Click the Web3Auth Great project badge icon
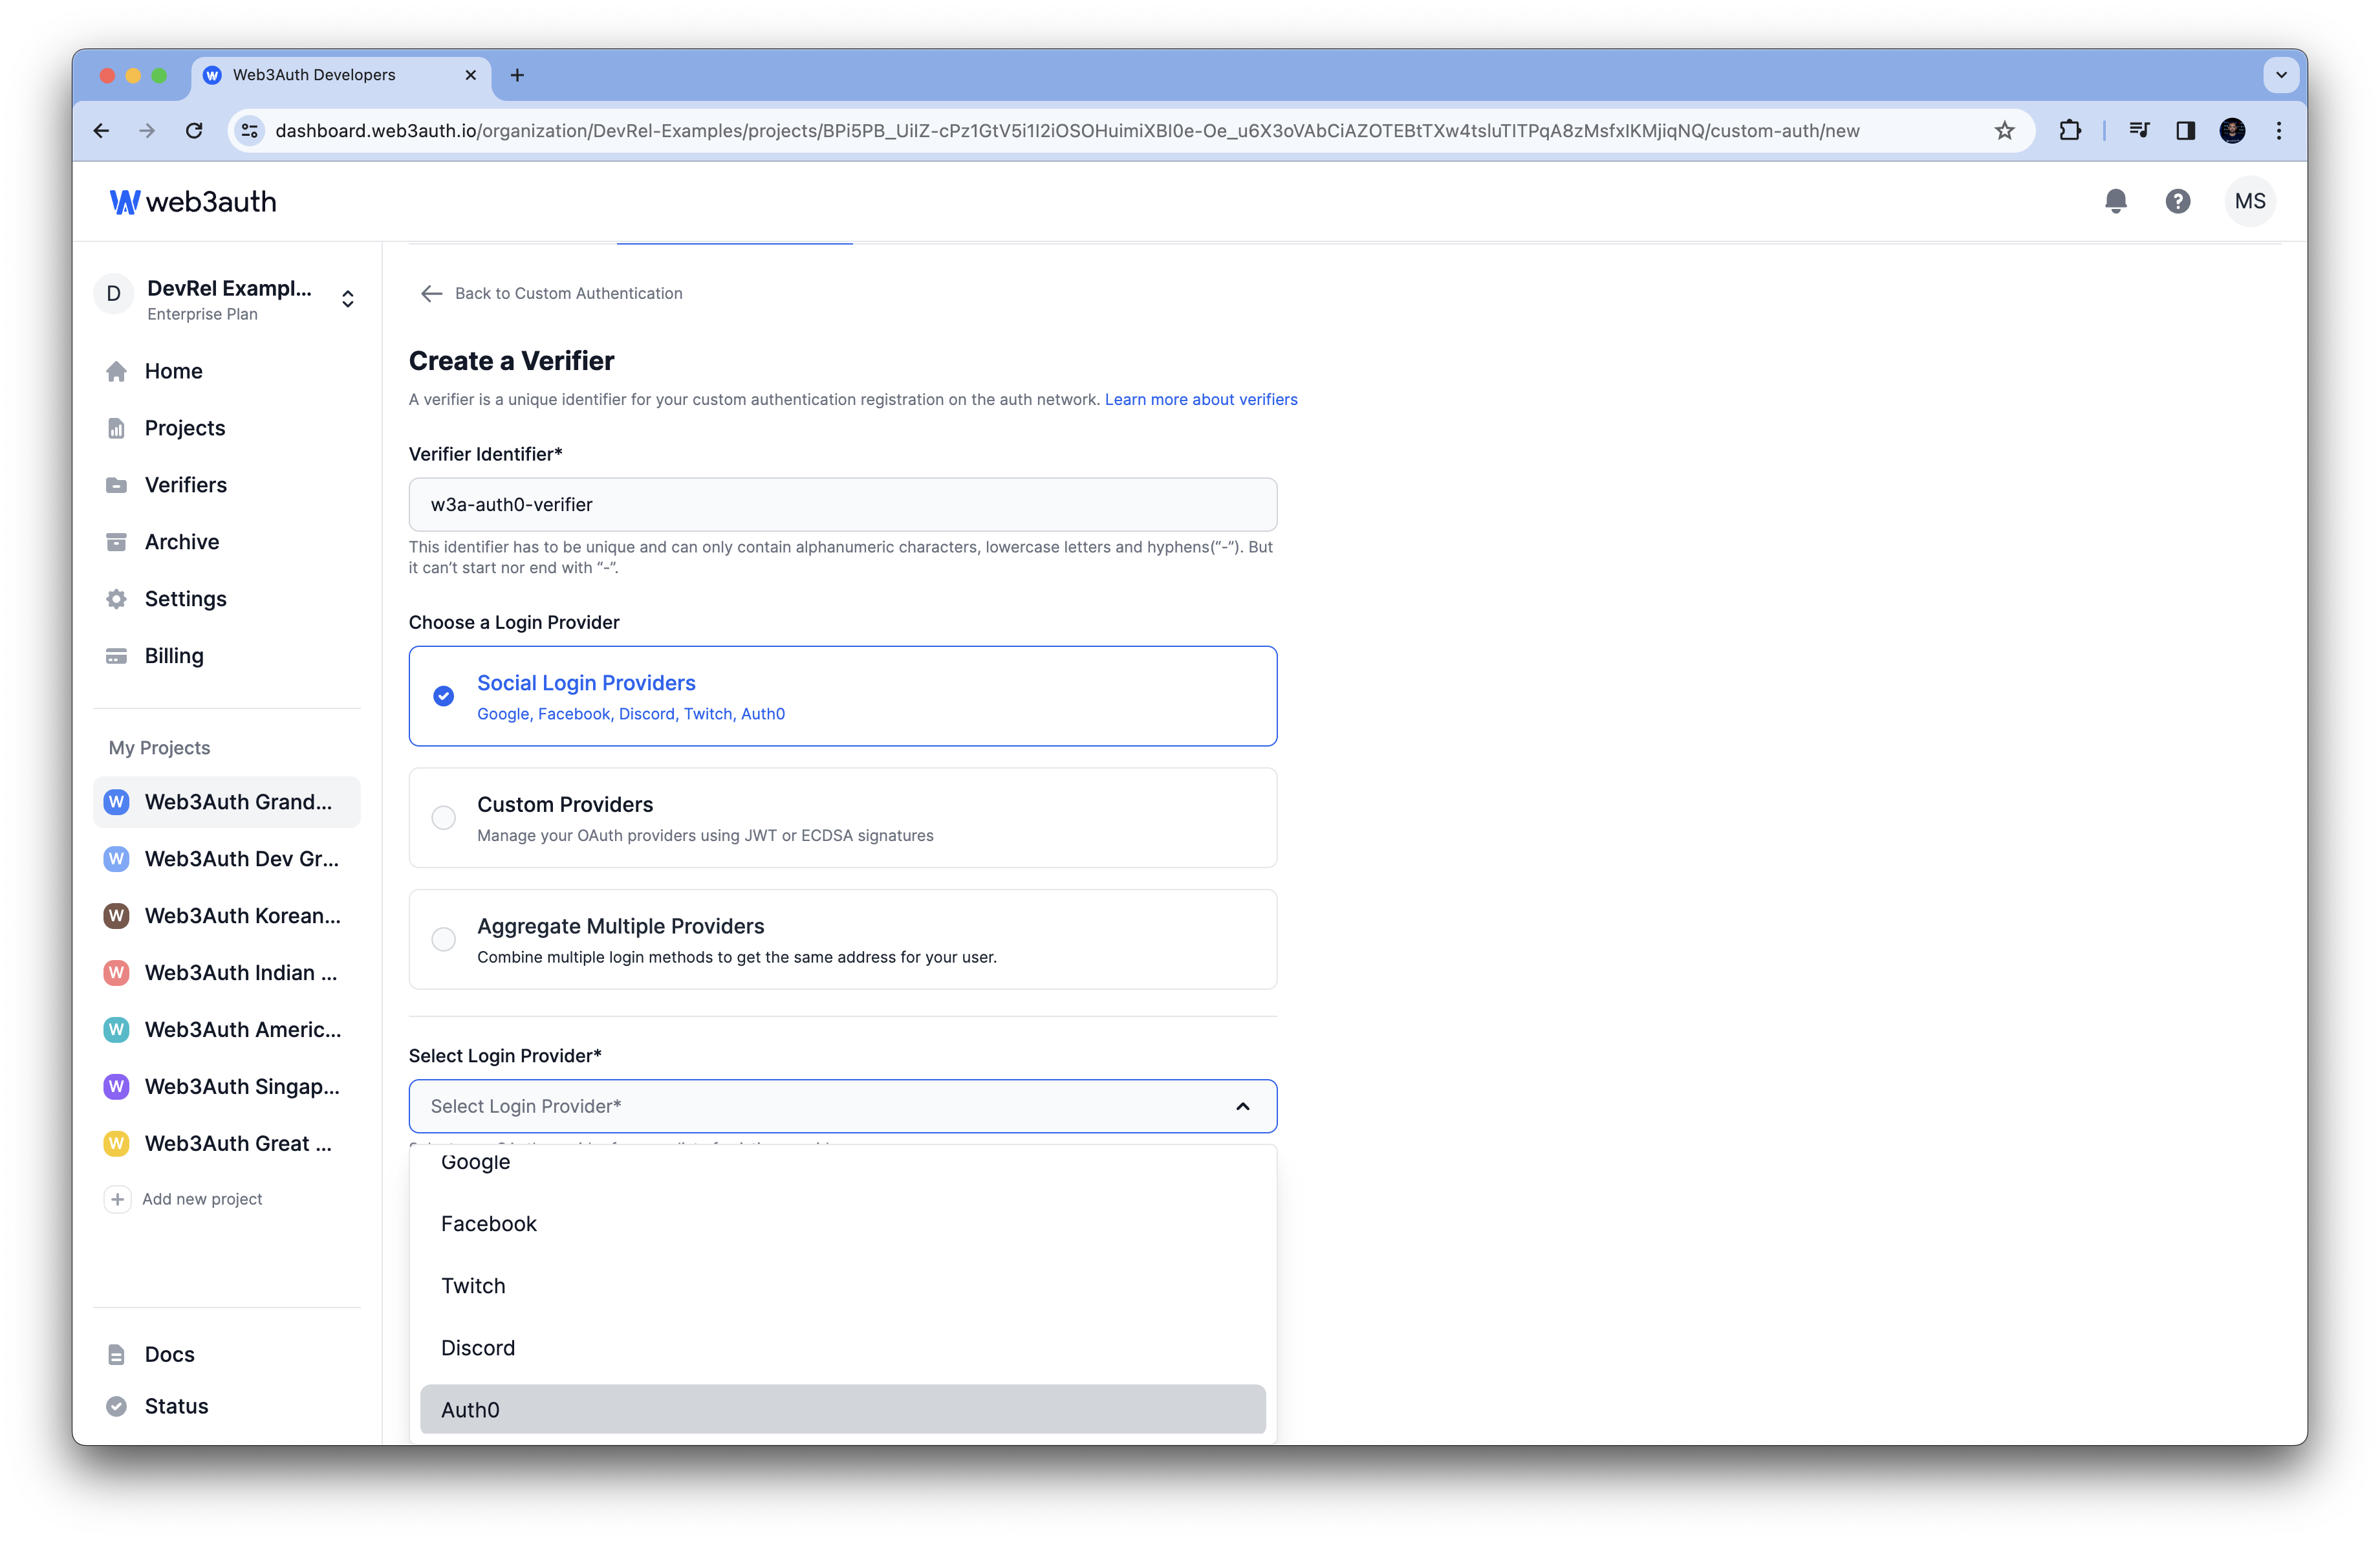 [x=116, y=1144]
